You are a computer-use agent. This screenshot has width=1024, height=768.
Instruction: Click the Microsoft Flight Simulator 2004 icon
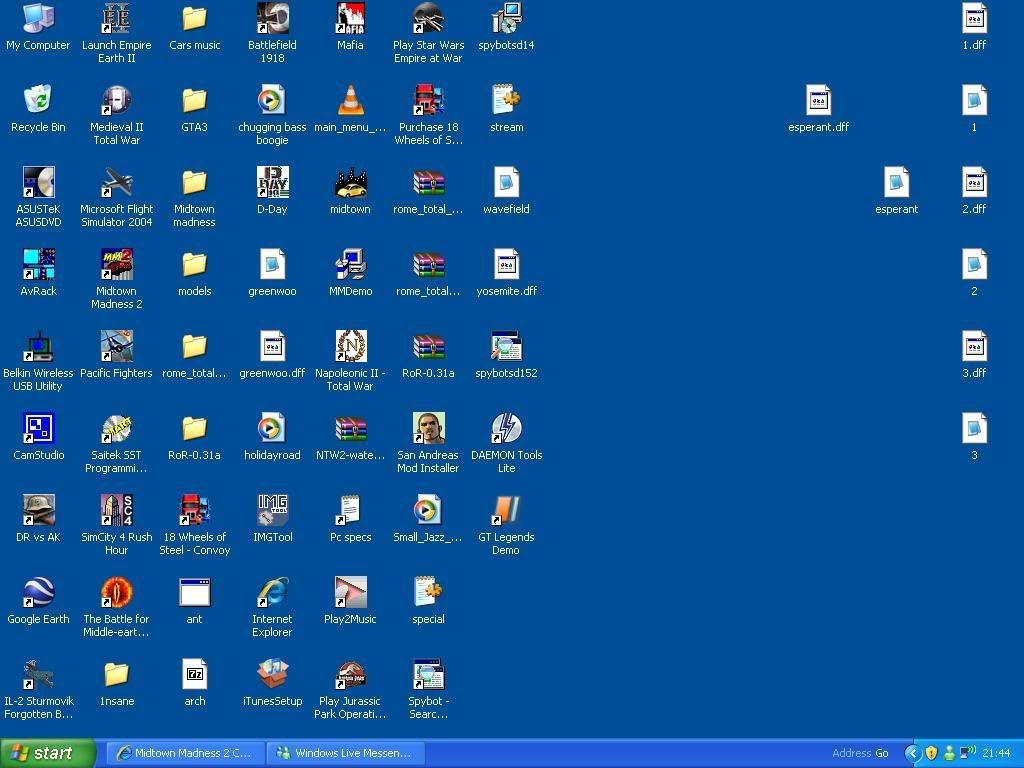(x=117, y=183)
